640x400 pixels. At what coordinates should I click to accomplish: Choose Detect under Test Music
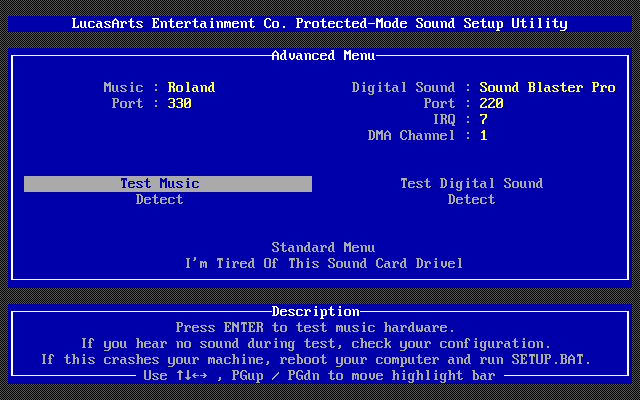coord(159,200)
